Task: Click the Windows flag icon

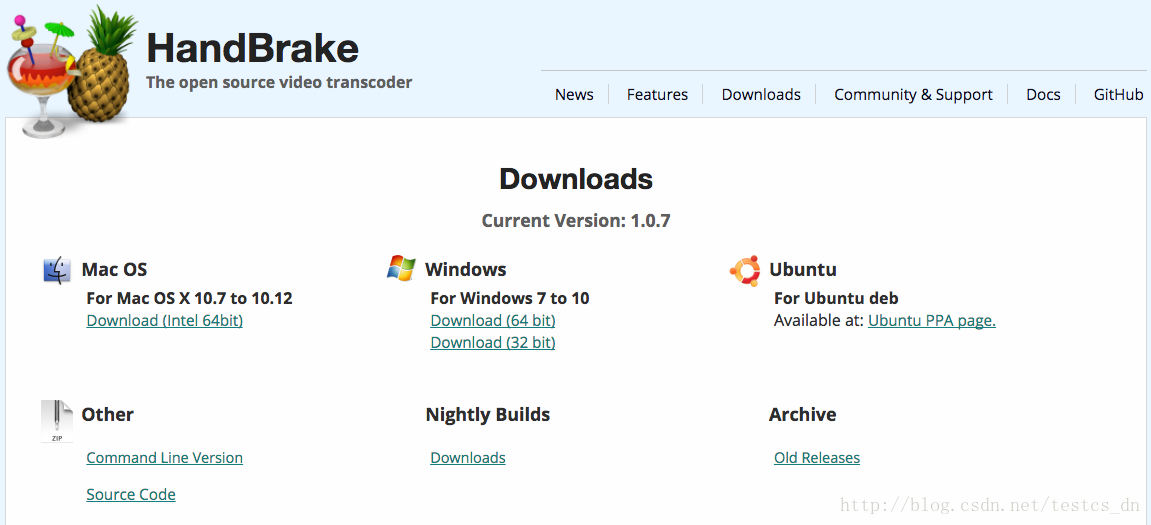Action: (x=401, y=268)
